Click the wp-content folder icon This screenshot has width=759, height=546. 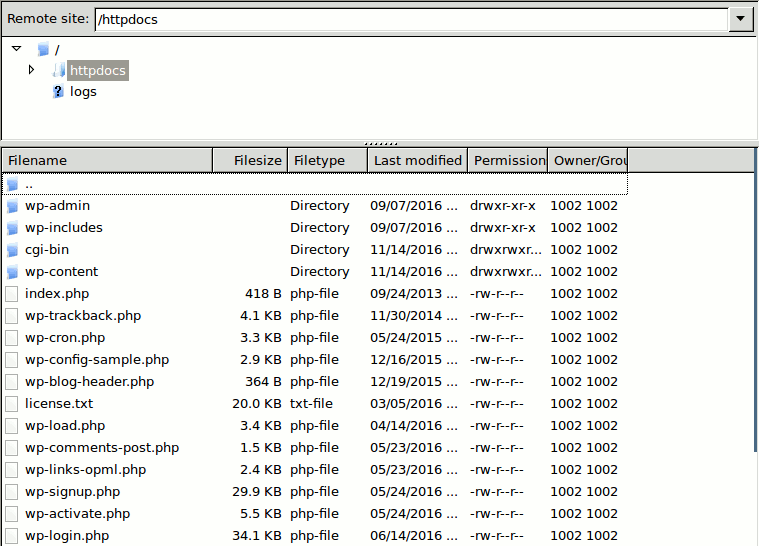12,272
